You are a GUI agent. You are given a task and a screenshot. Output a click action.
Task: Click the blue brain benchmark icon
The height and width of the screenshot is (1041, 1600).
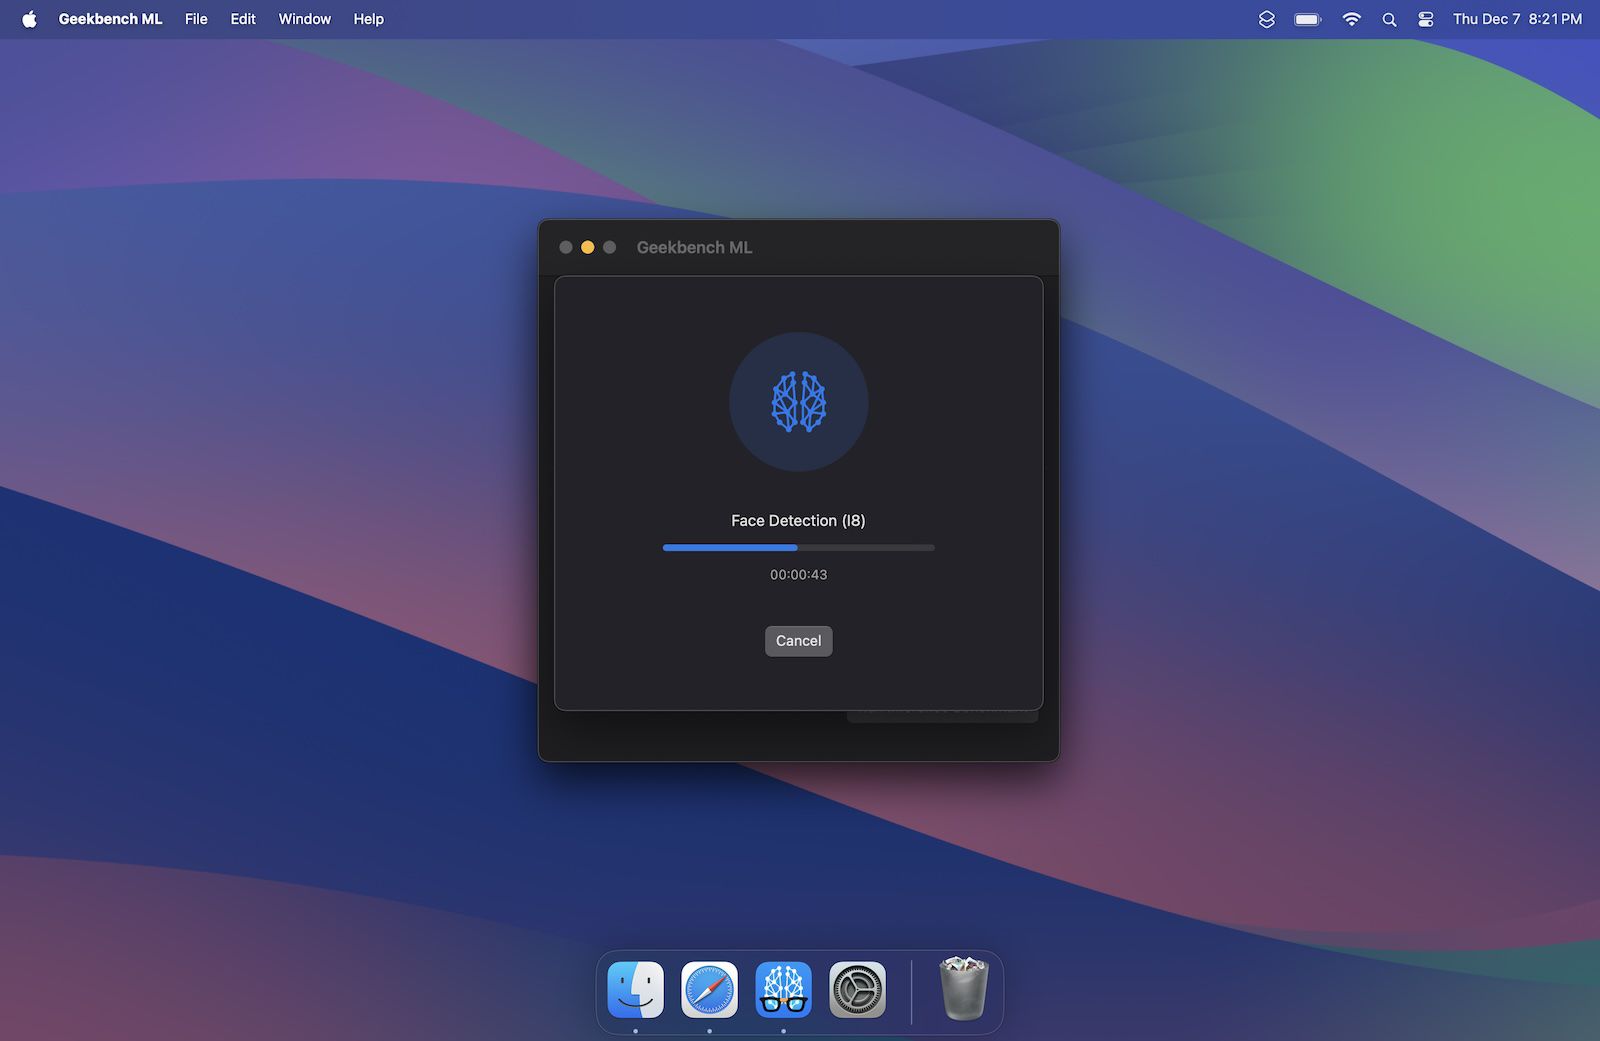[x=798, y=402]
